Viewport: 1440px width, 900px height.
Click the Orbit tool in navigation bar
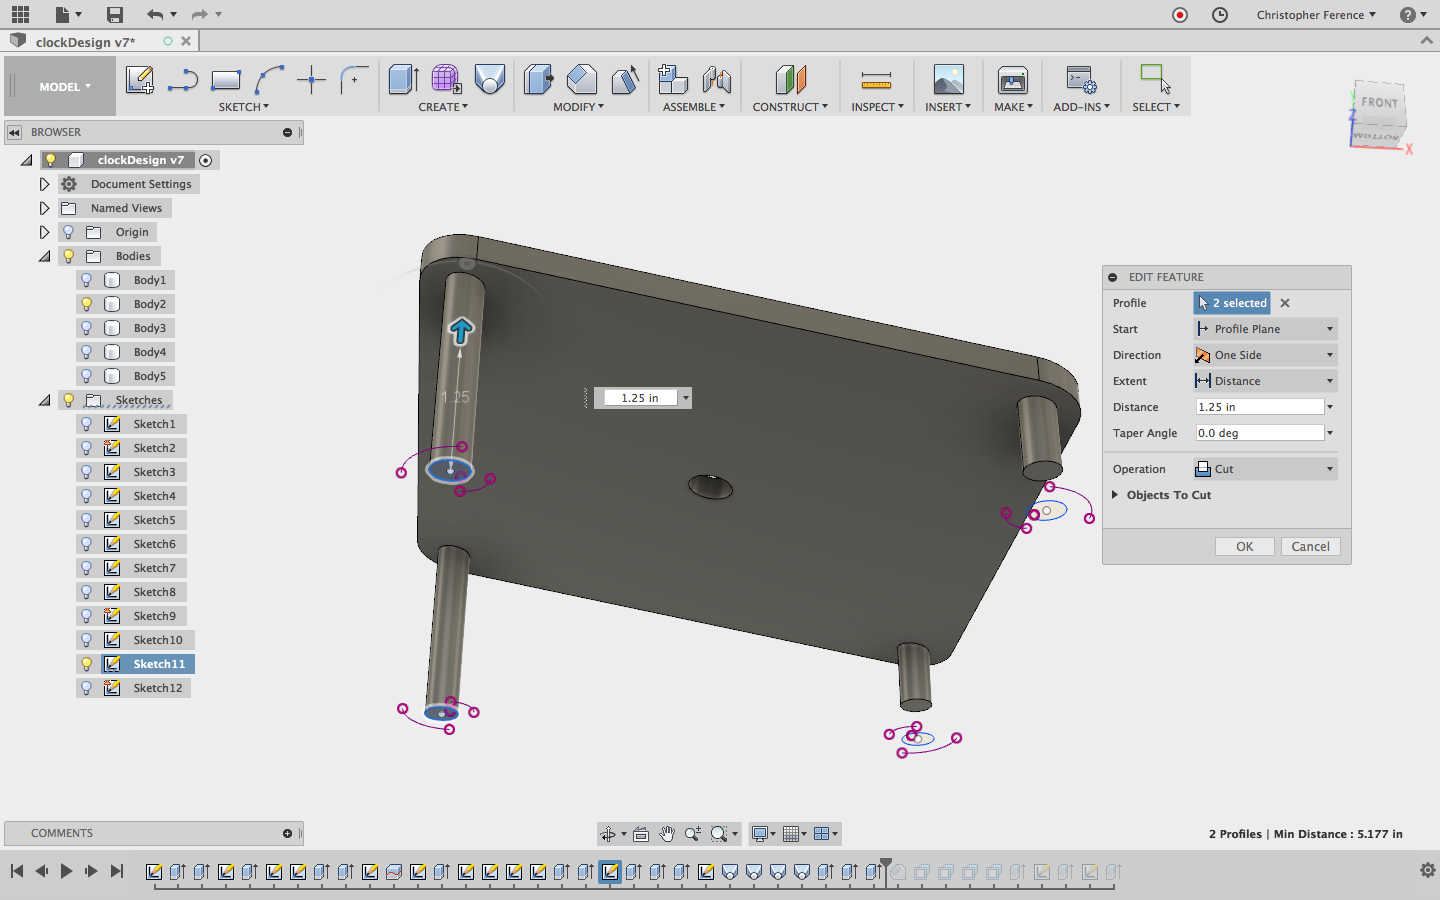(x=608, y=834)
